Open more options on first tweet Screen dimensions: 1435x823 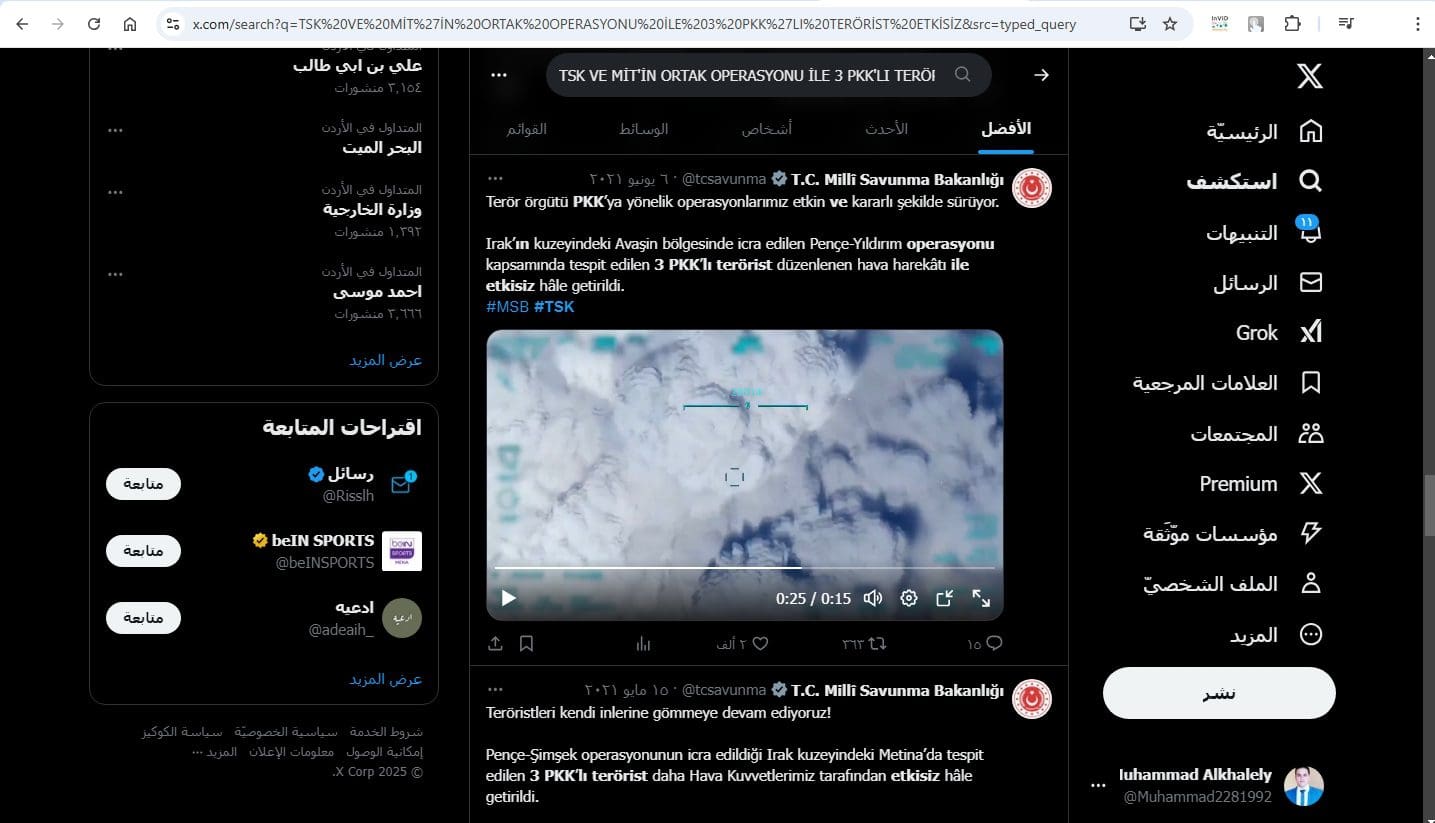coord(495,179)
